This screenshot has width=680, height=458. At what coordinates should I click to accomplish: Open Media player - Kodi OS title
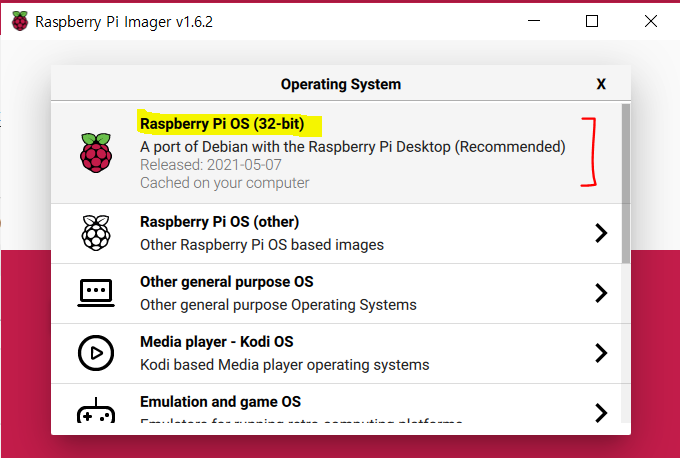point(216,342)
